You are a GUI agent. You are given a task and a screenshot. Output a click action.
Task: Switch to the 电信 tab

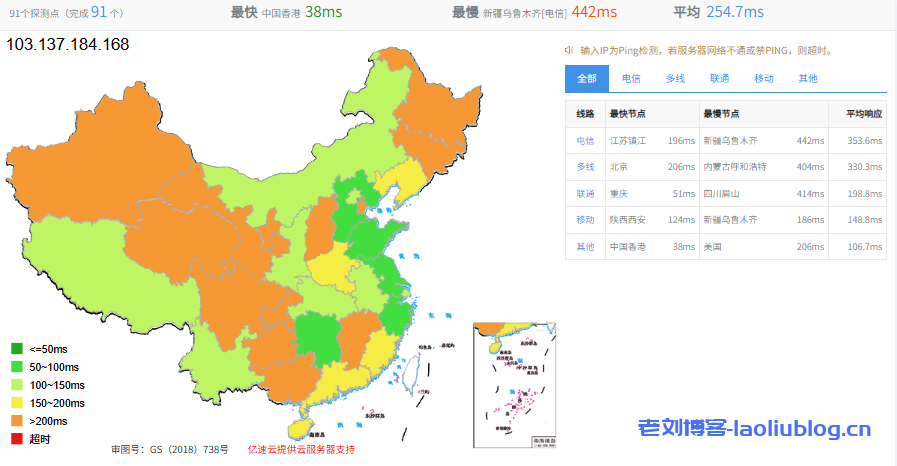[631, 78]
